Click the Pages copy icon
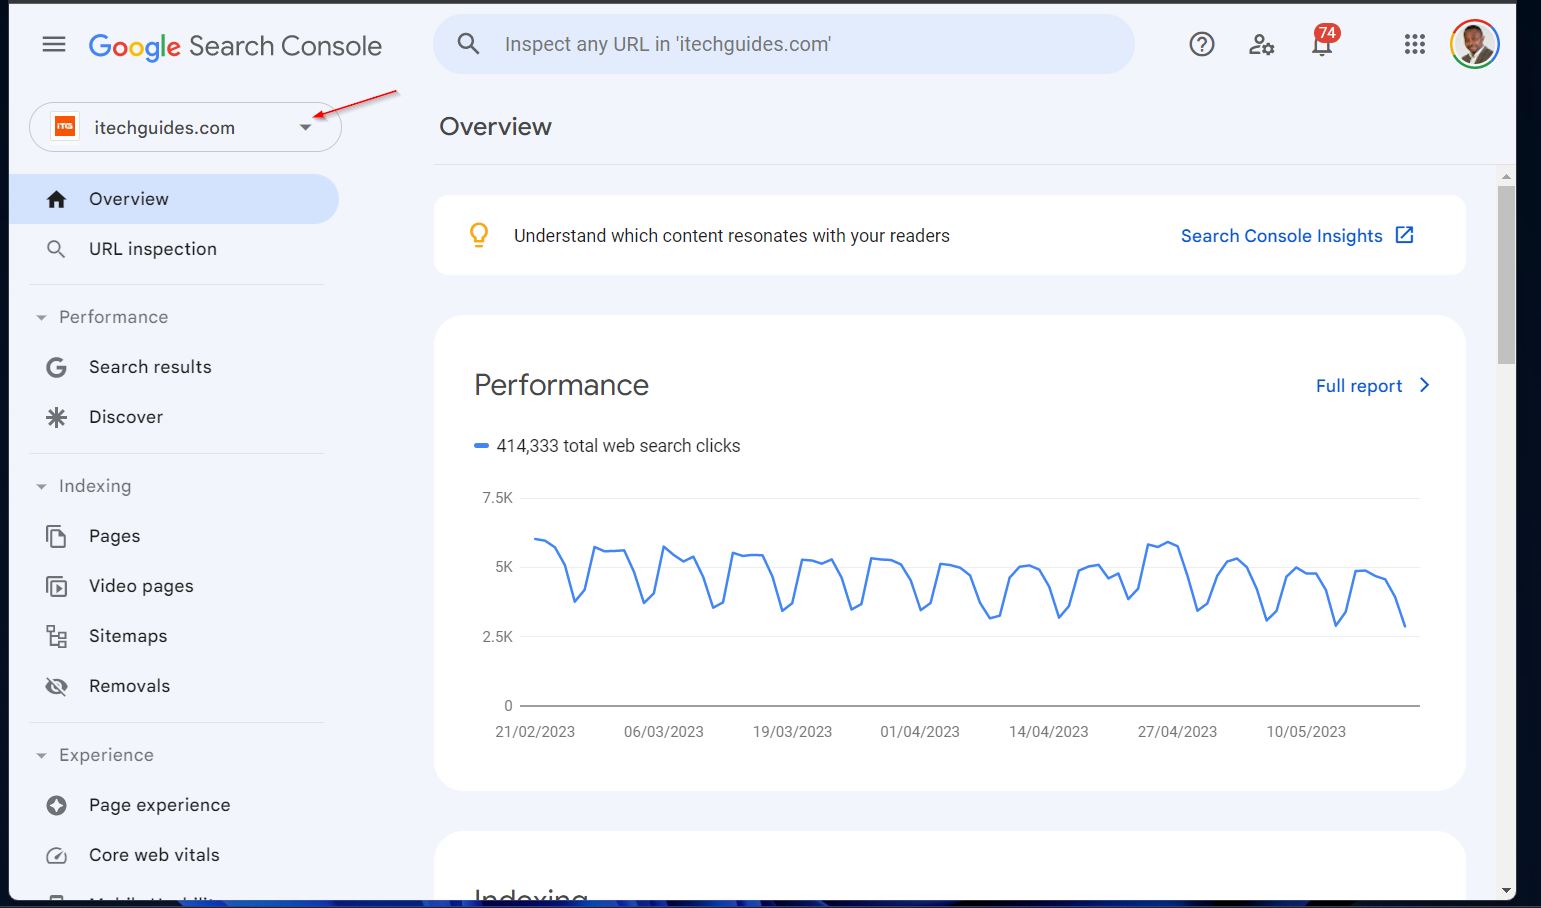This screenshot has width=1541, height=908. point(57,536)
